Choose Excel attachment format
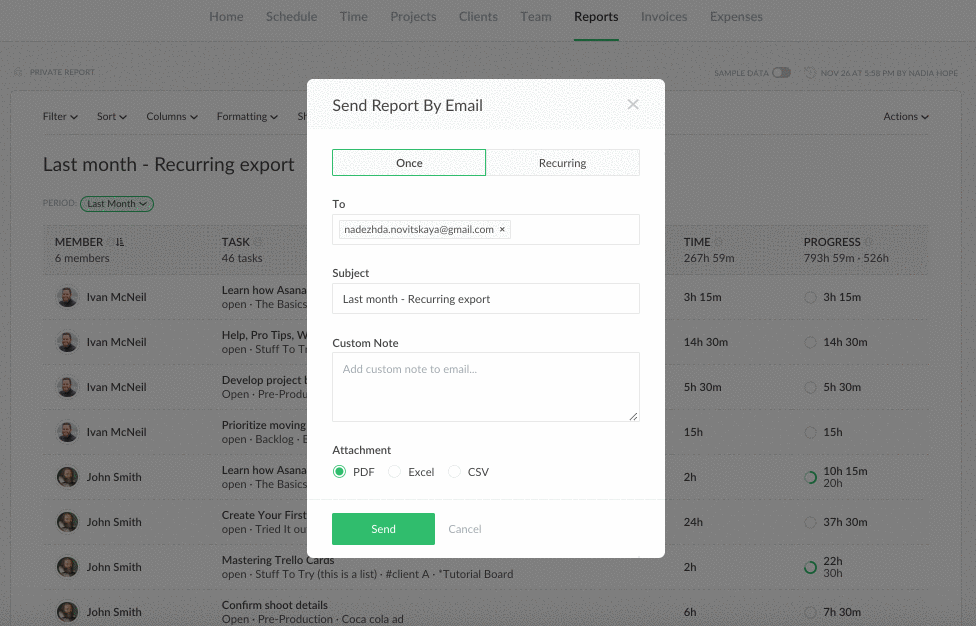The height and width of the screenshot is (626, 976). click(395, 472)
